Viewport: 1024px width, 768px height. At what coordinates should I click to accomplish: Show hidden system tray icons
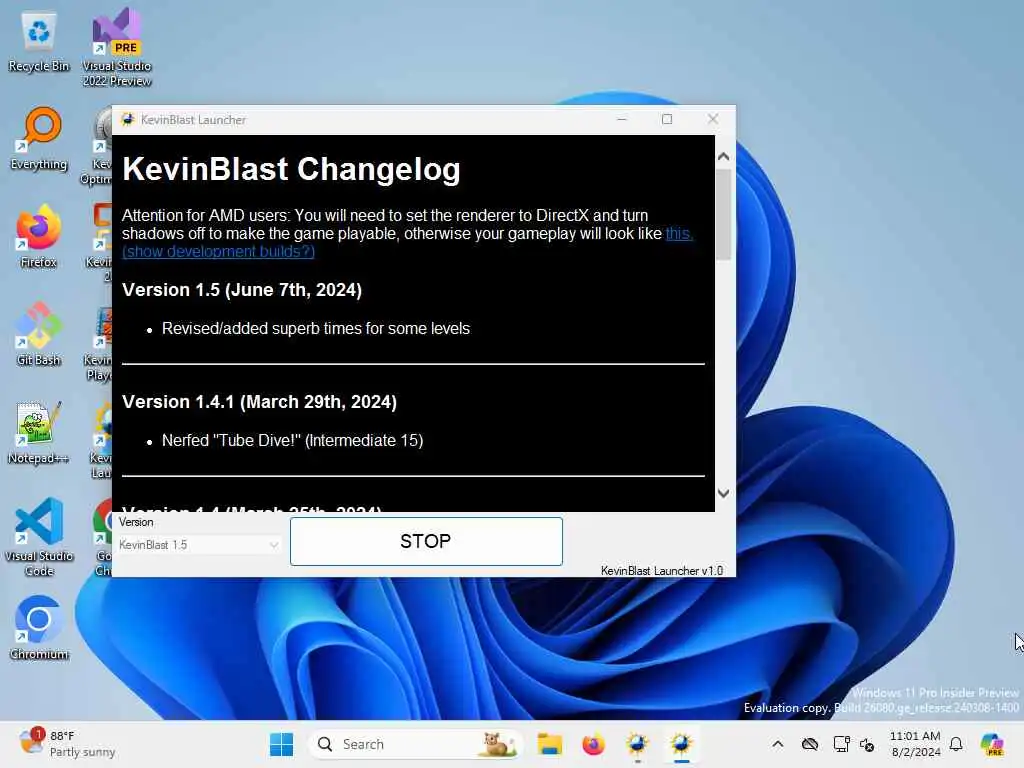tap(777, 744)
